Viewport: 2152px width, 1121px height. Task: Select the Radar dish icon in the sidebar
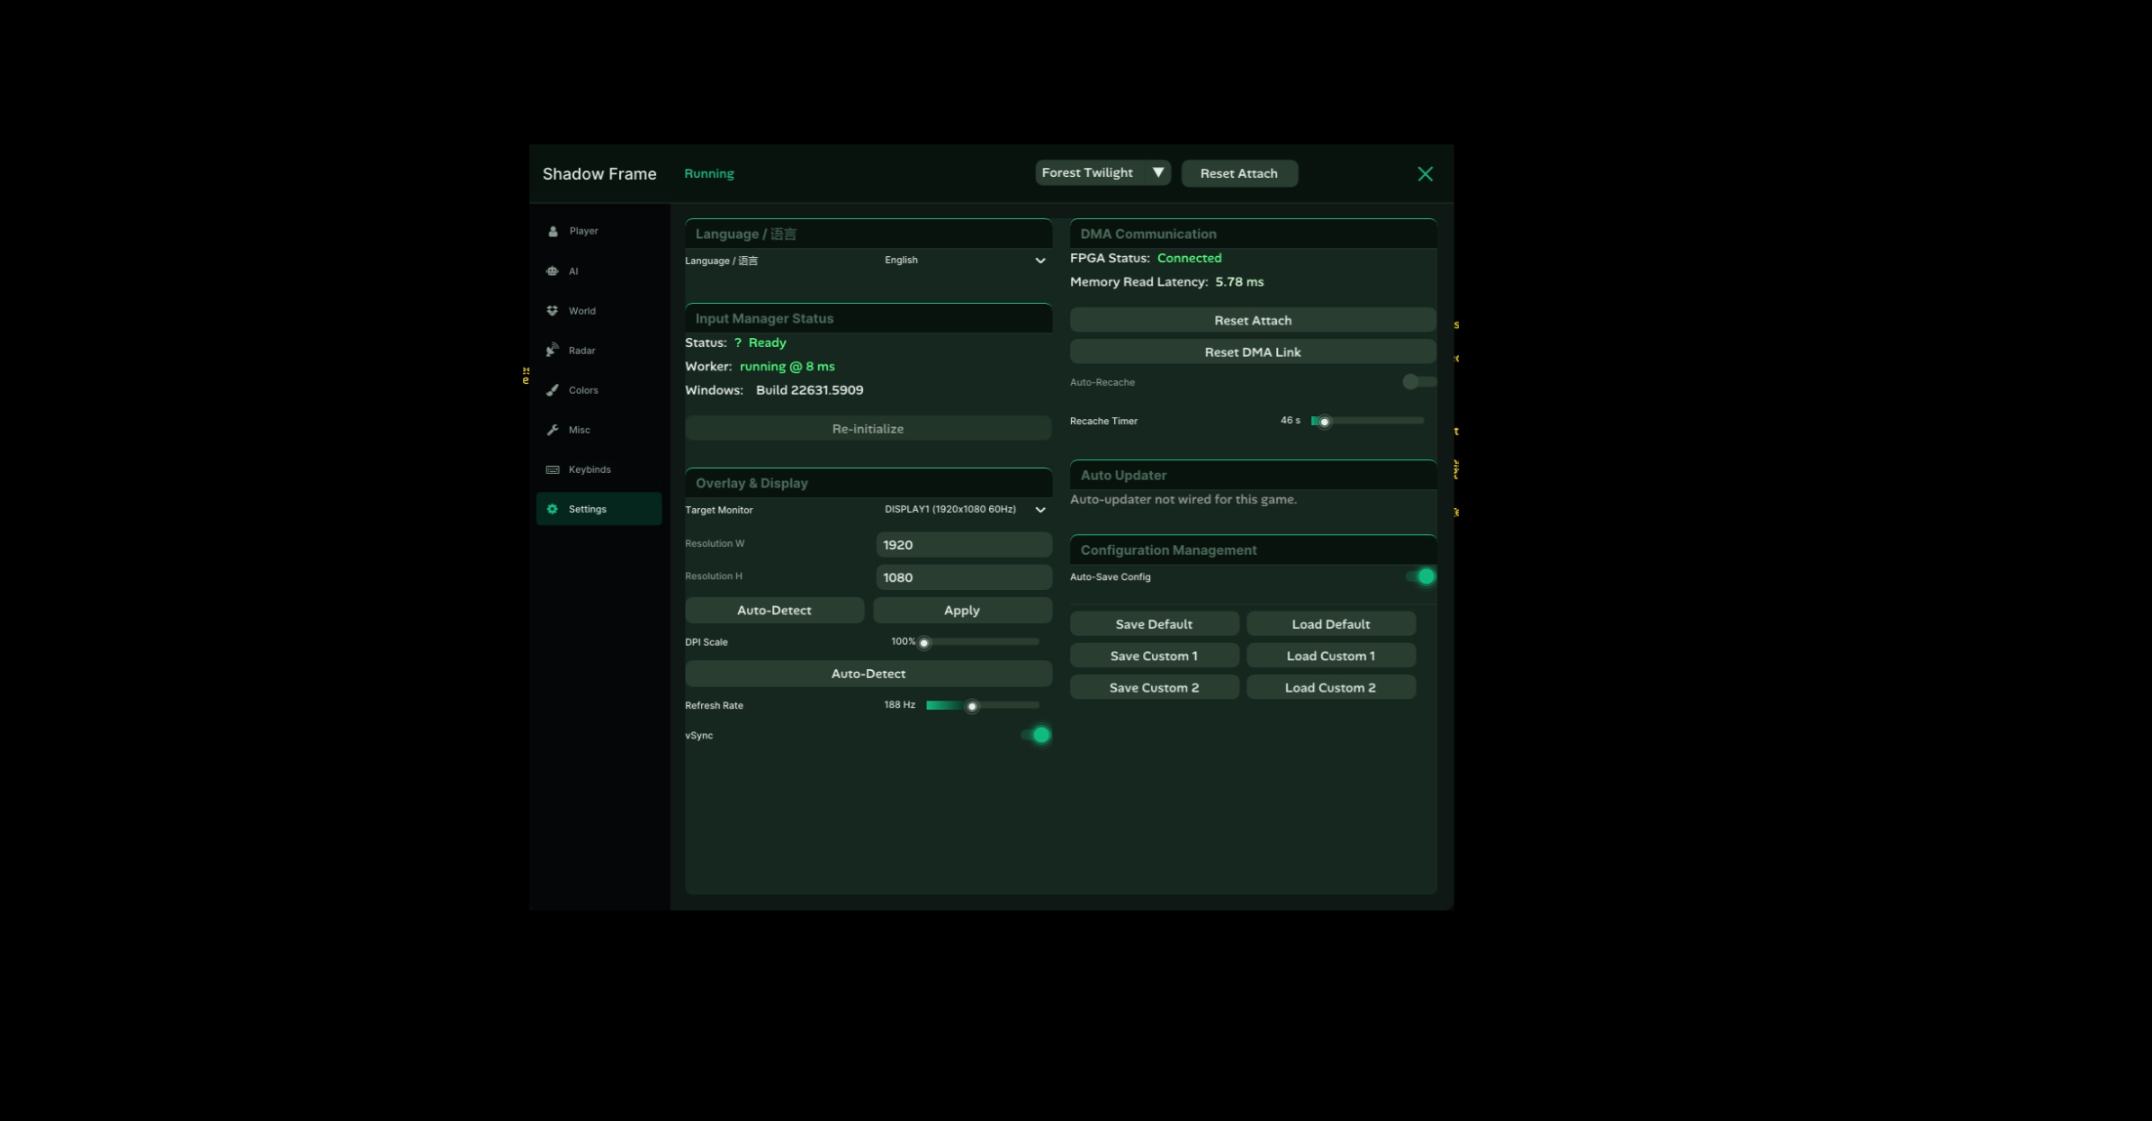click(552, 350)
